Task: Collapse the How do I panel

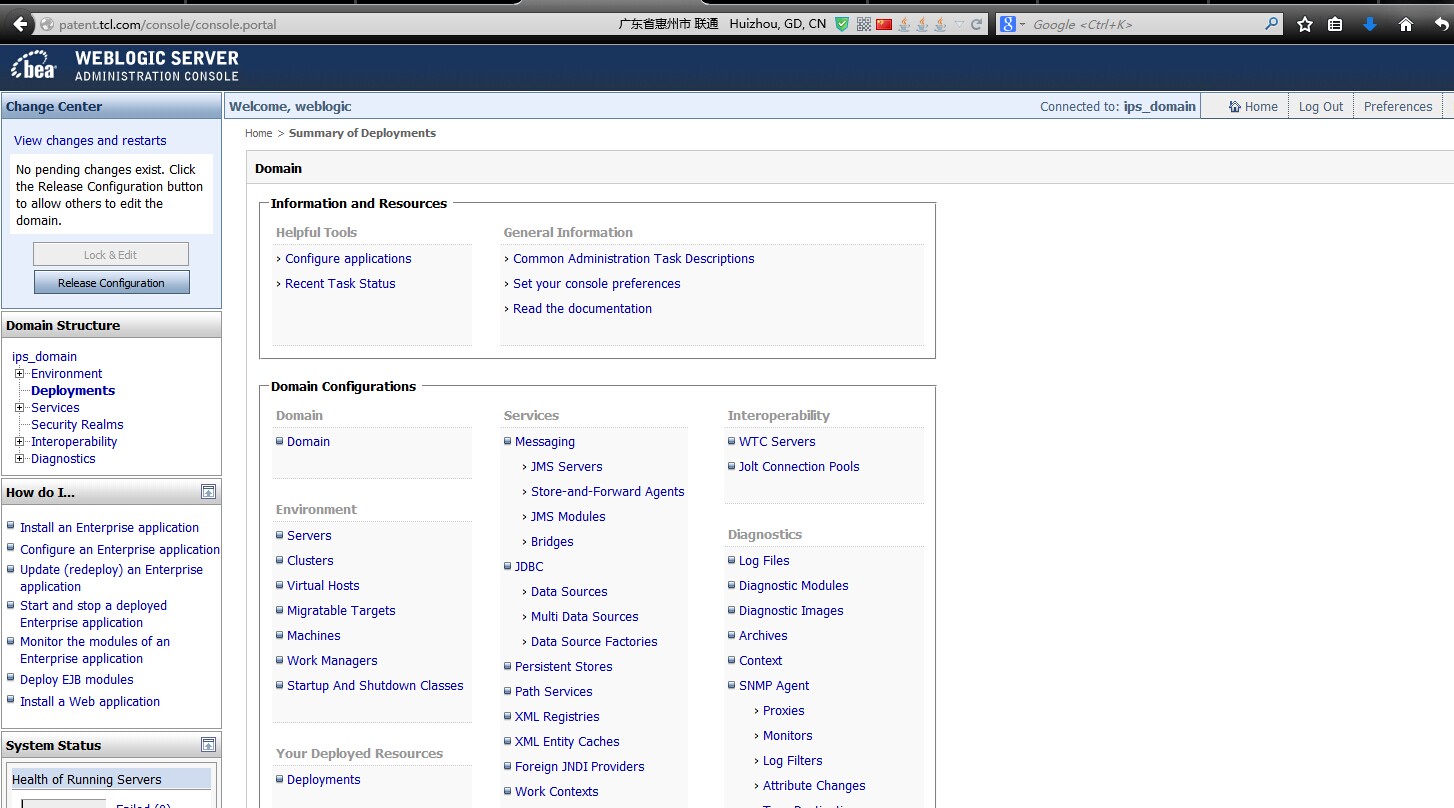Action: (208, 492)
